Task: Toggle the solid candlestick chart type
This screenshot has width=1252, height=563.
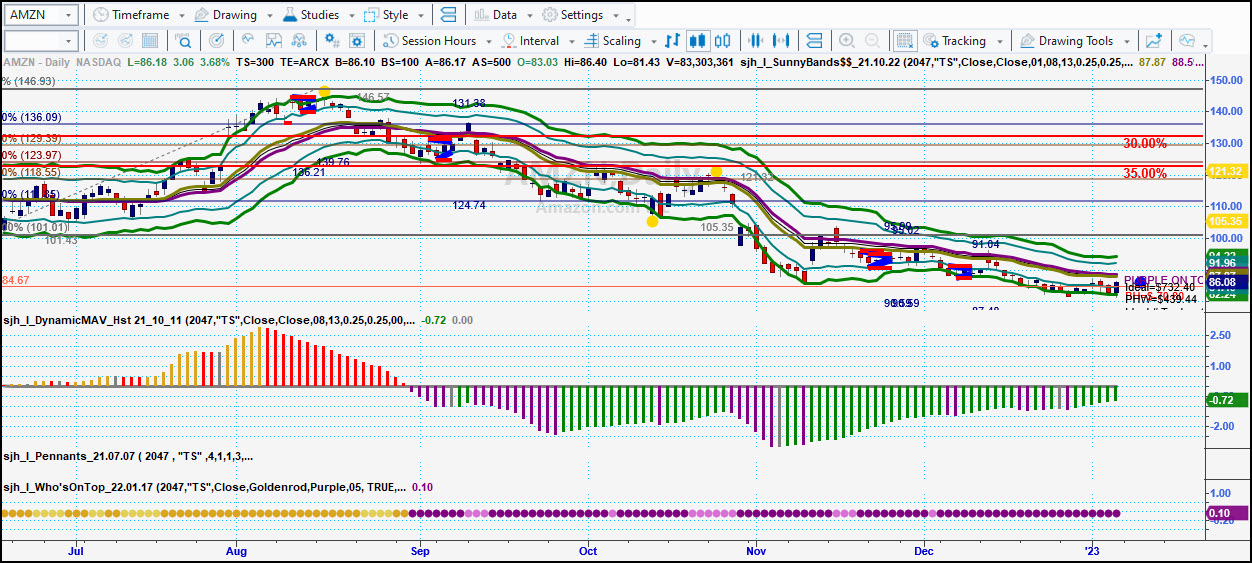Action: [698, 41]
